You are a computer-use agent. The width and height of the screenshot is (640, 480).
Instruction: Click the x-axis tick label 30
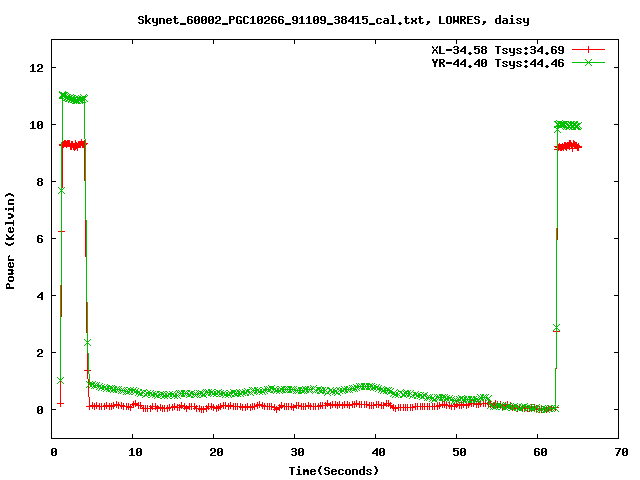click(297, 452)
